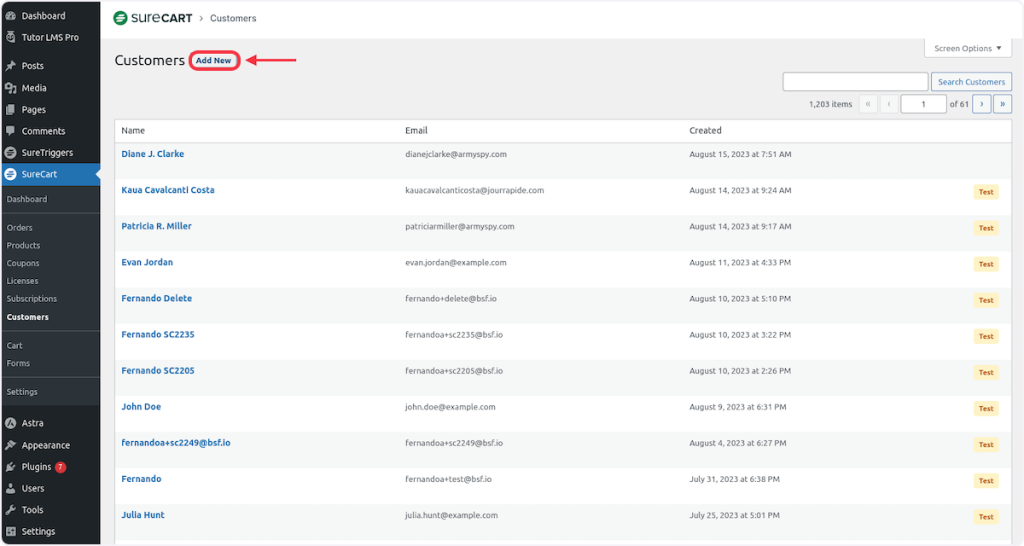Click the Media icon in the sidebar
This screenshot has width=1024, height=546.
[10, 88]
